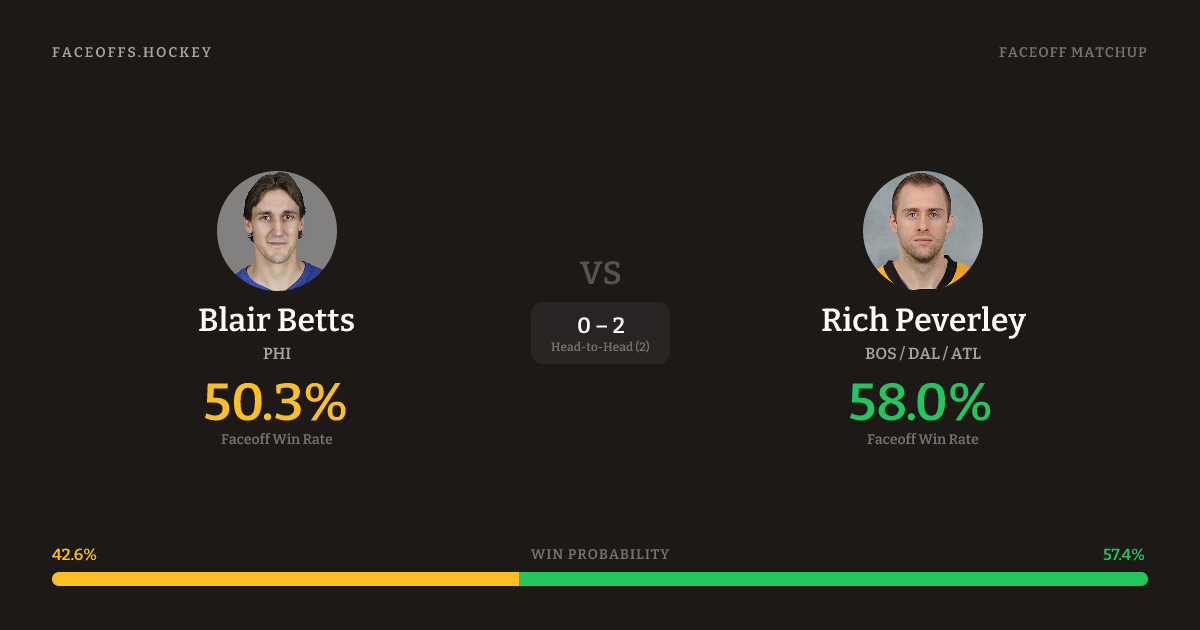
Task: Click Blair Betts' 50.3% win rate
Action: pos(275,402)
